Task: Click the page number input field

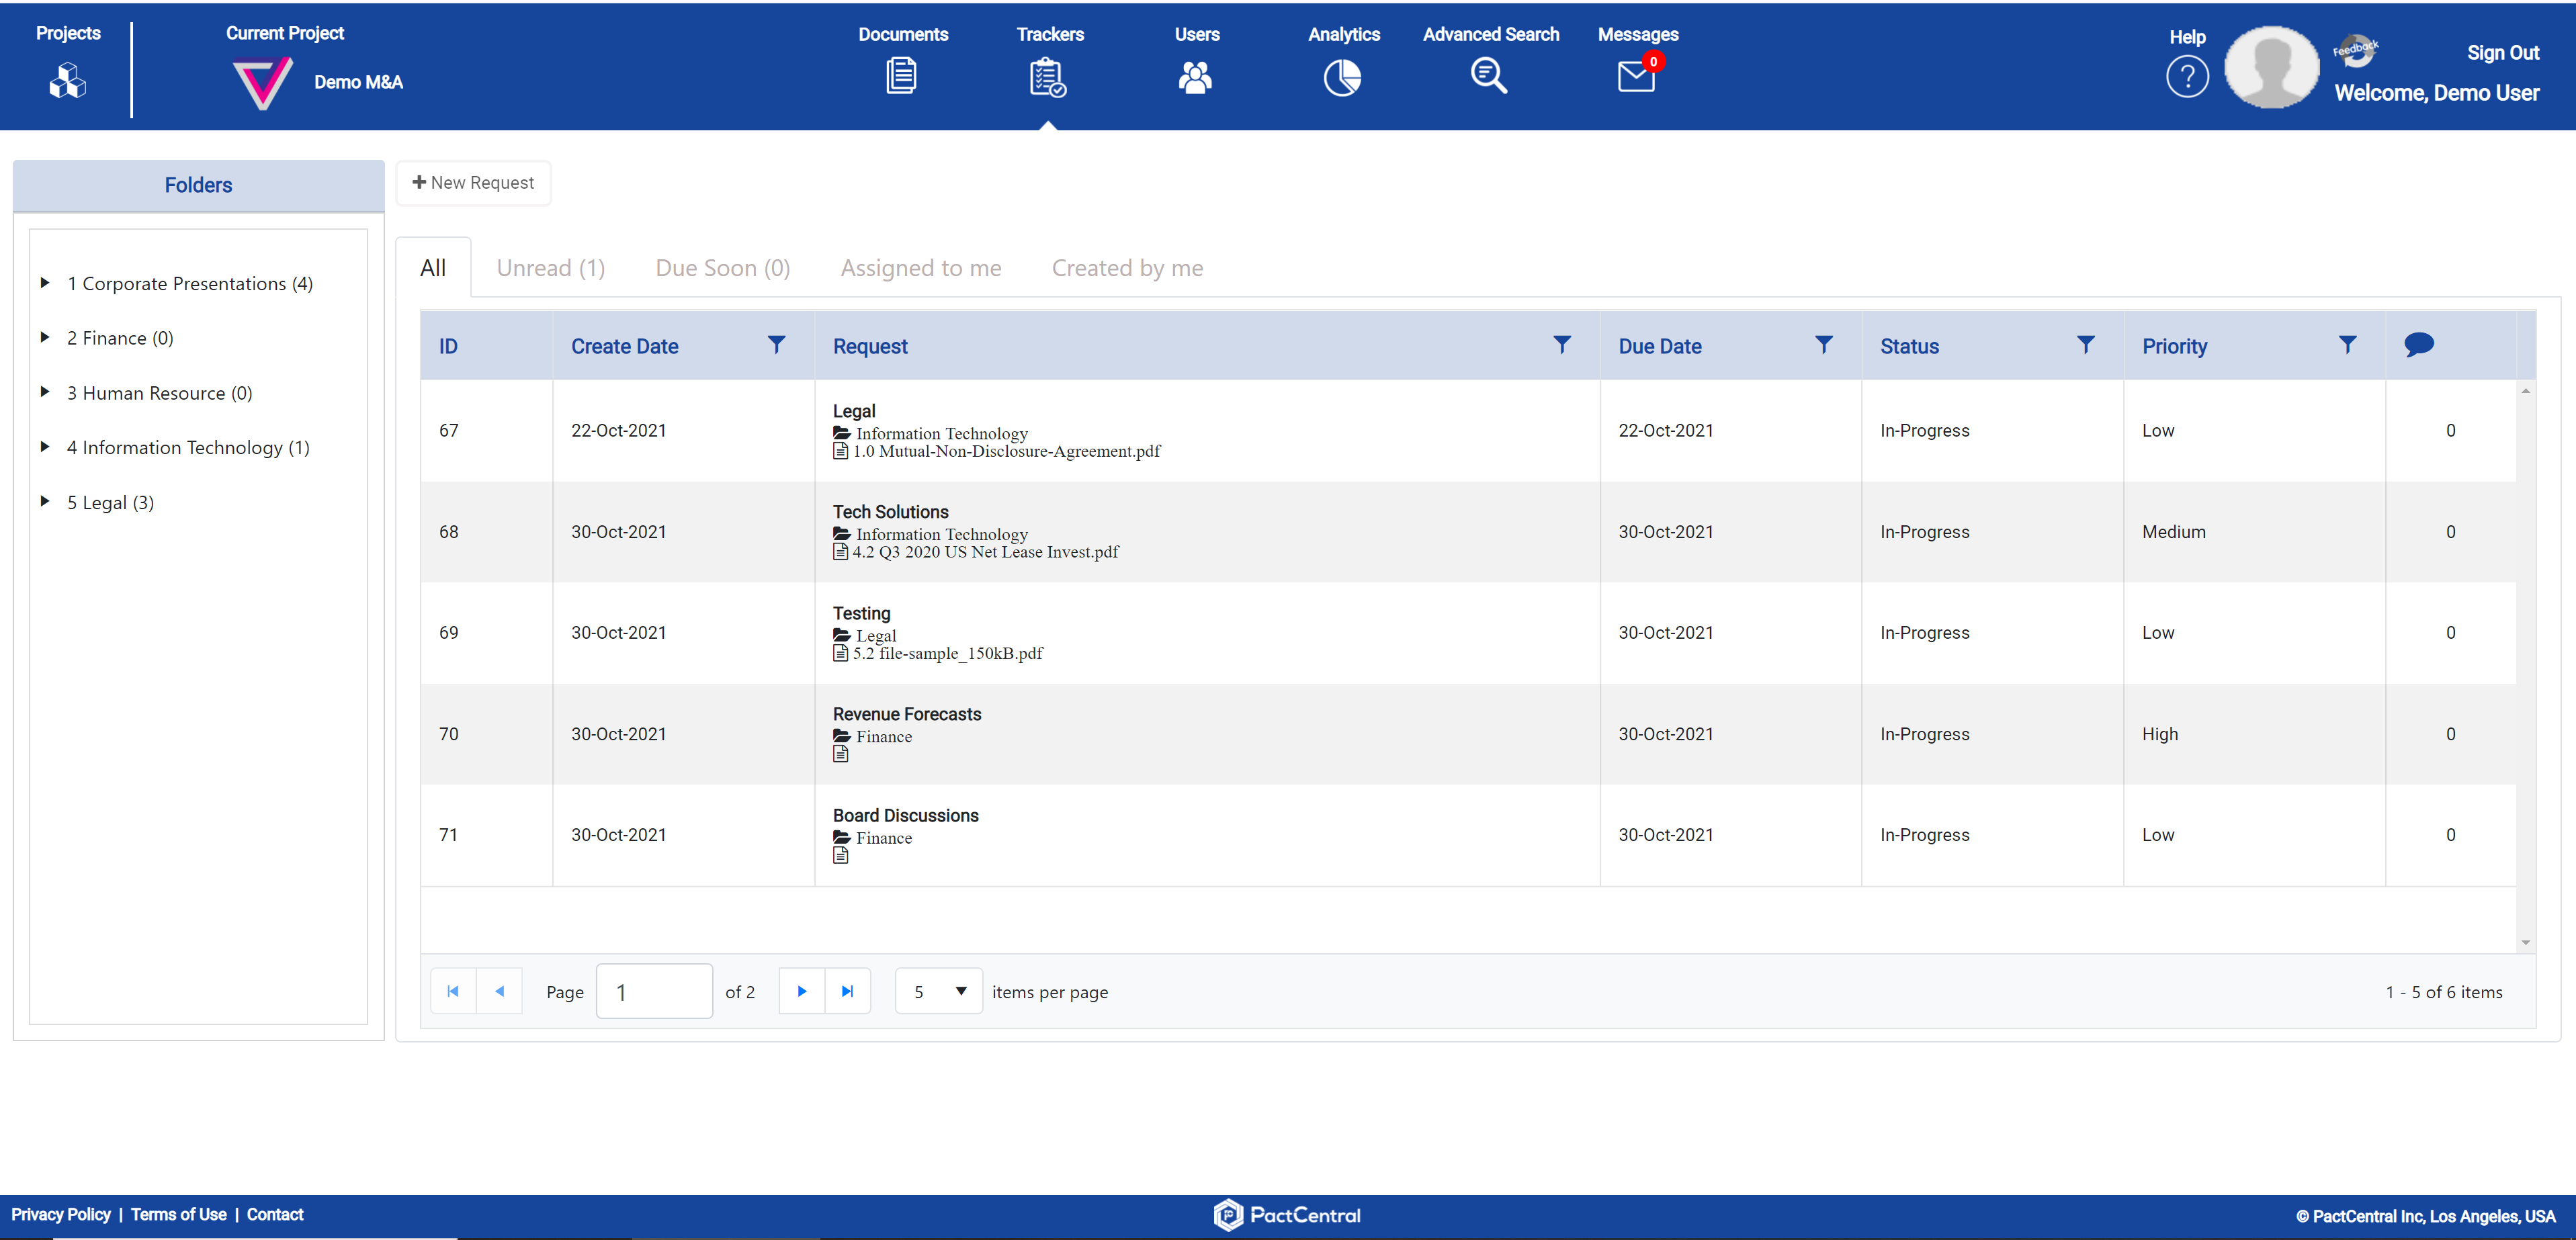Action: (x=654, y=991)
